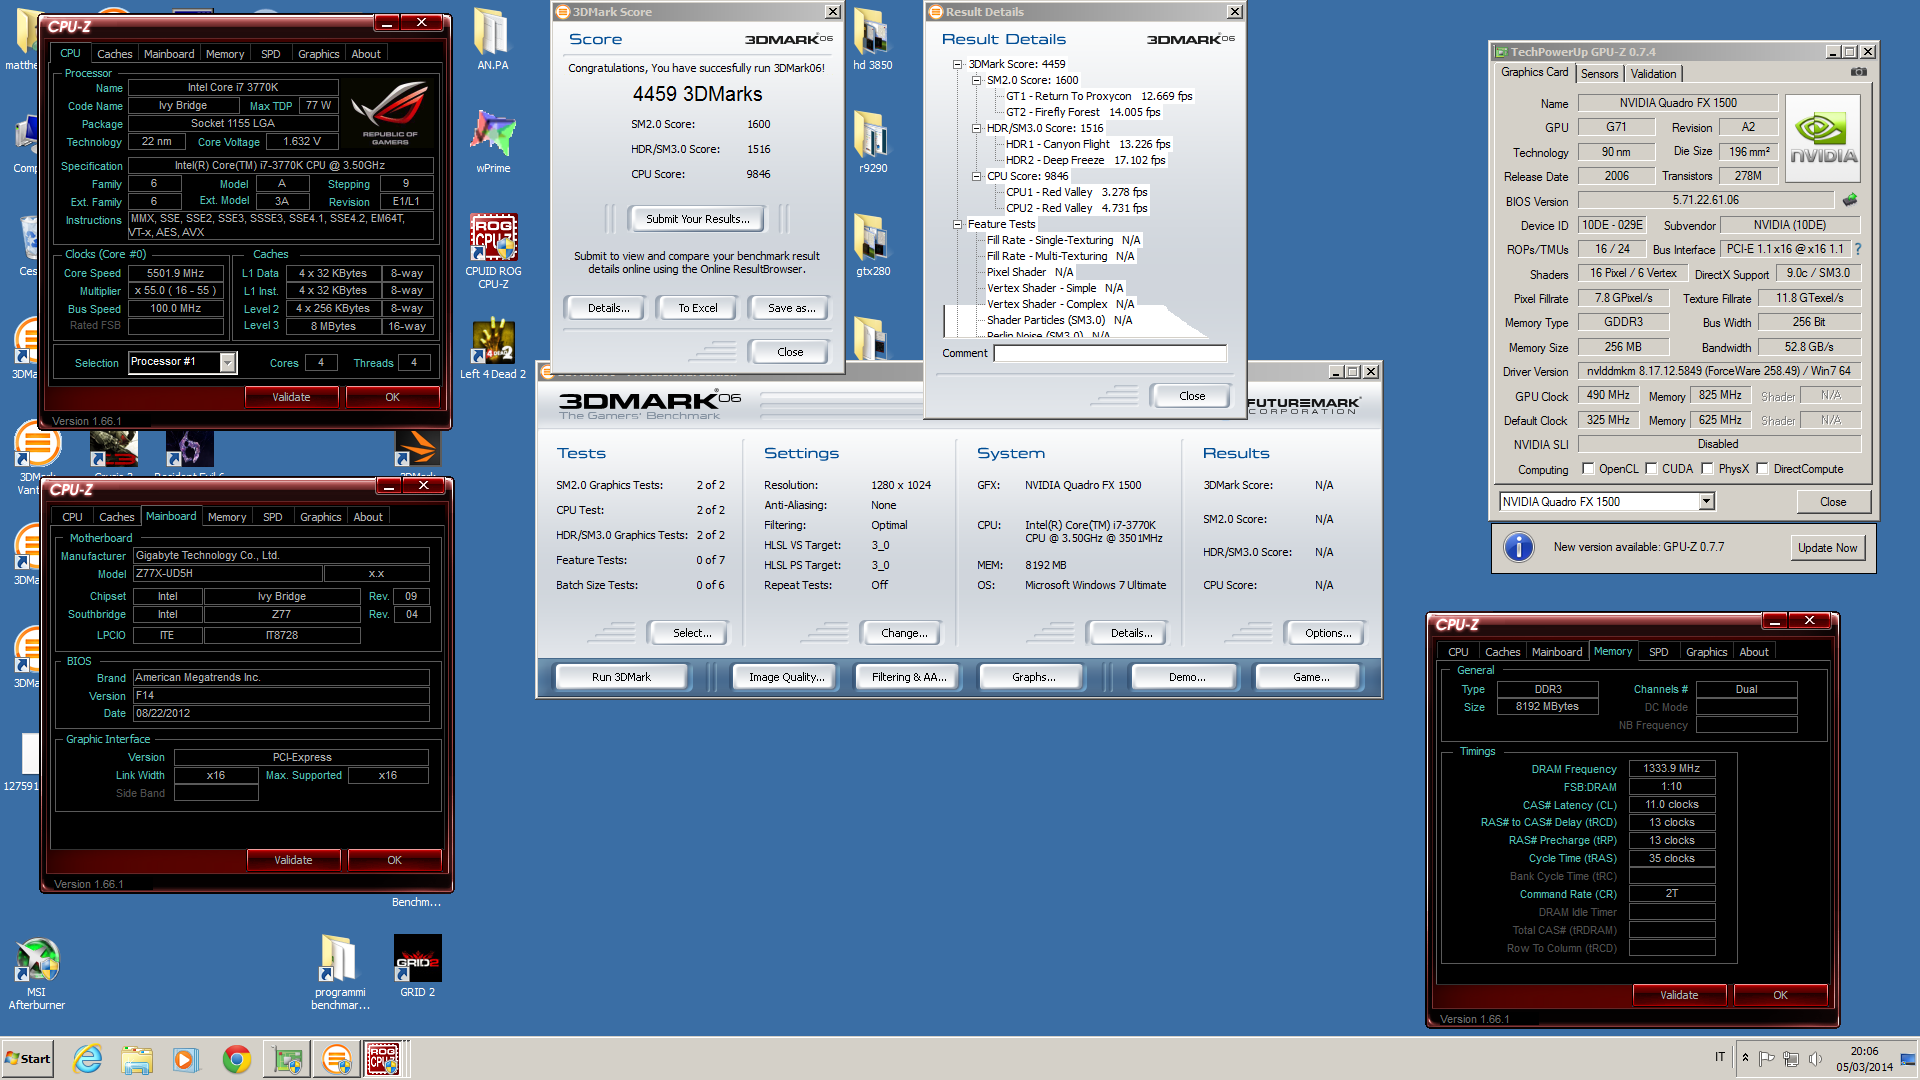The image size is (1920, 1080).
Task: Open About tab in top CPU-Z window
Action: pyautogui.click(x=366, y=54)
